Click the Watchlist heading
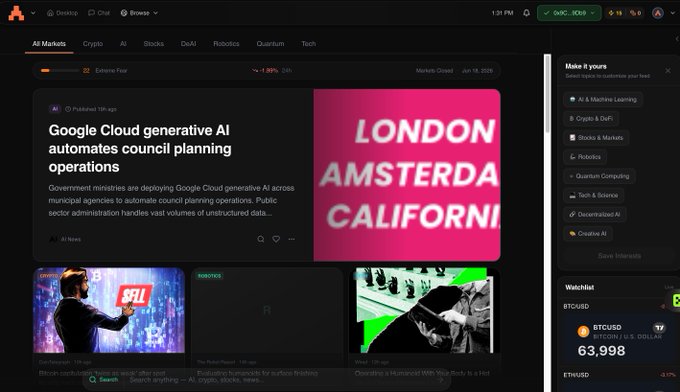Viewport: 680px width, 392px height. coord(579,287)
